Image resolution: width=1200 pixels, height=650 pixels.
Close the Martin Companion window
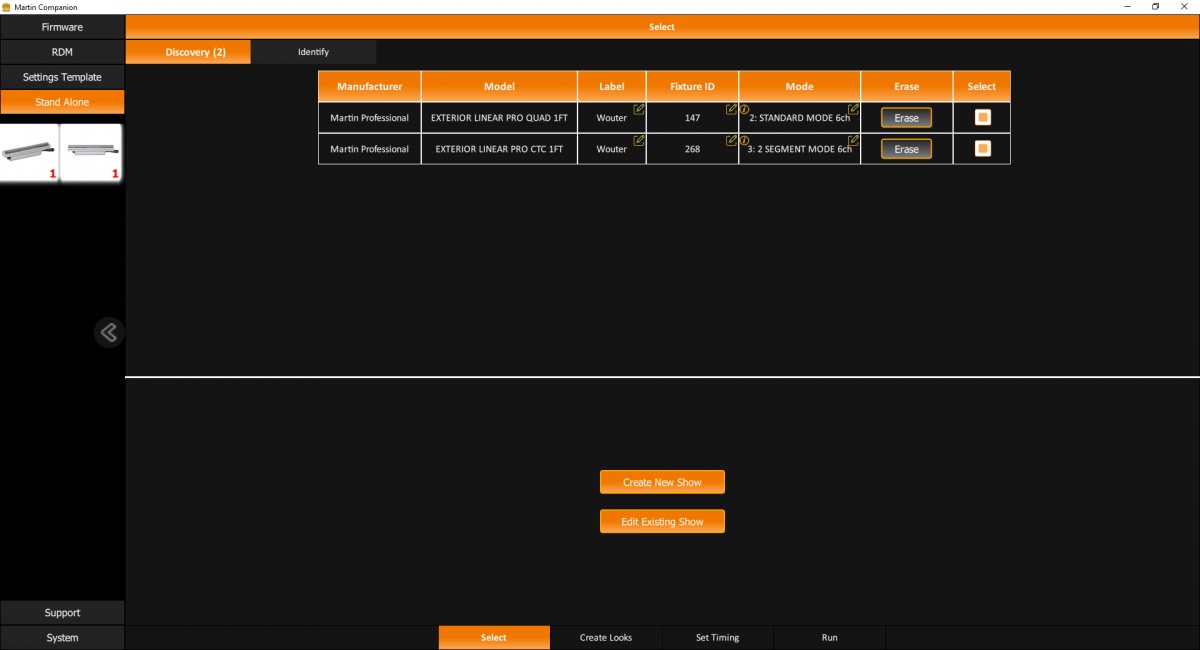1184,6
